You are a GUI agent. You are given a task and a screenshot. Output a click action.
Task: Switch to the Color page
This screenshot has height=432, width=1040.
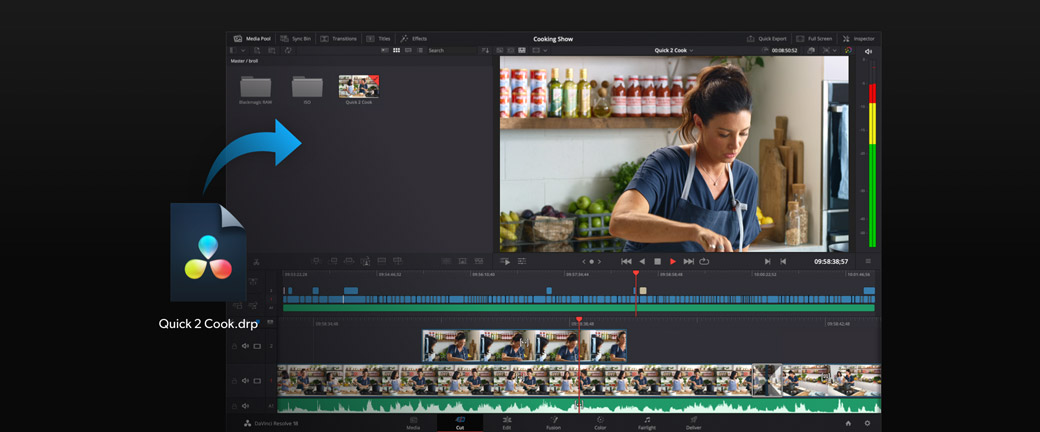[x=600, y=423]
